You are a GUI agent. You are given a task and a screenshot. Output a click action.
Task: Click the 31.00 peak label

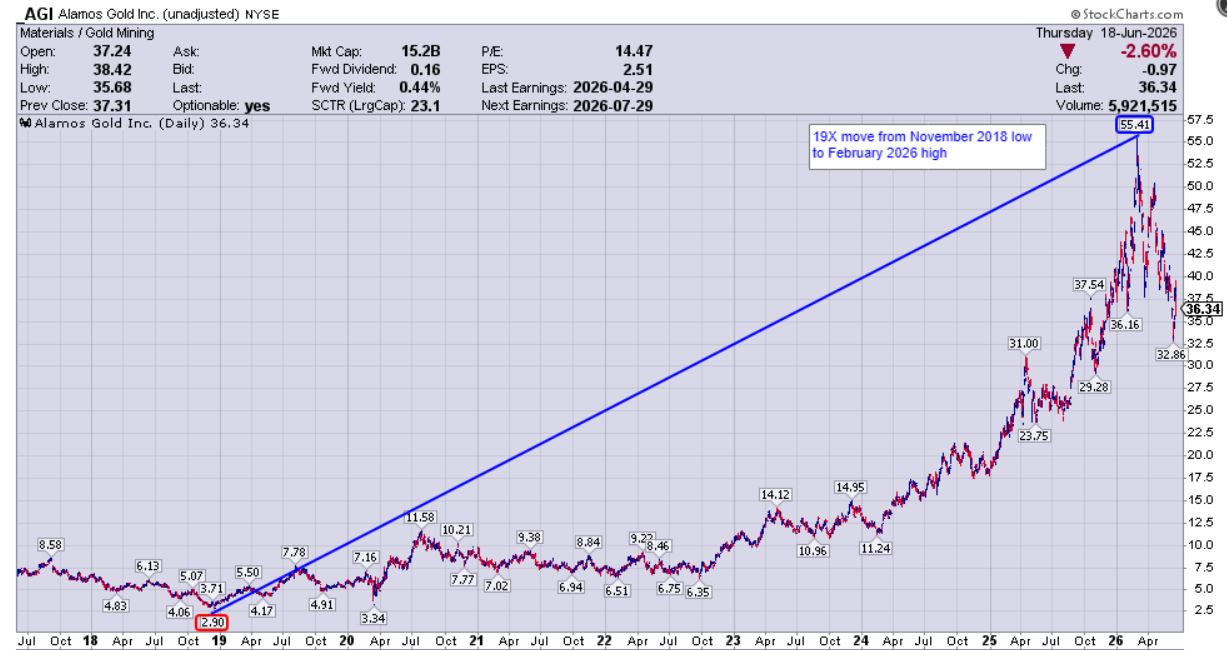tap(1024, 343)
